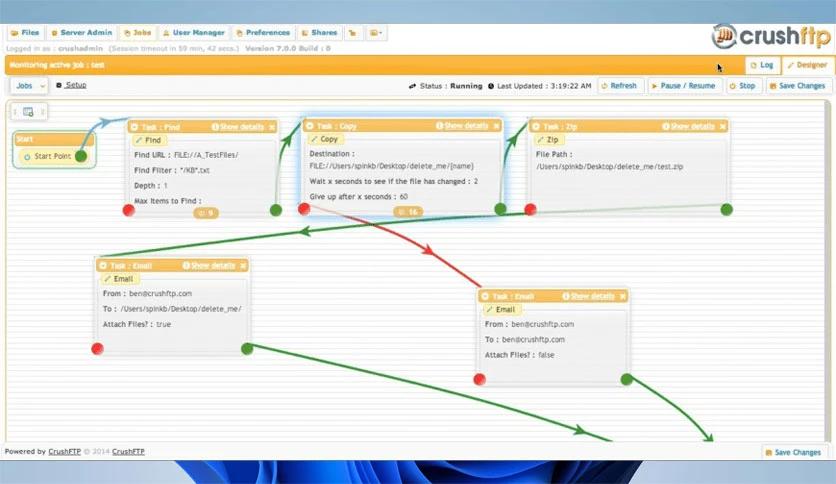Click the Find task green success connector
The width and height of the screenshot is (836, 484).
pos(276,210)
